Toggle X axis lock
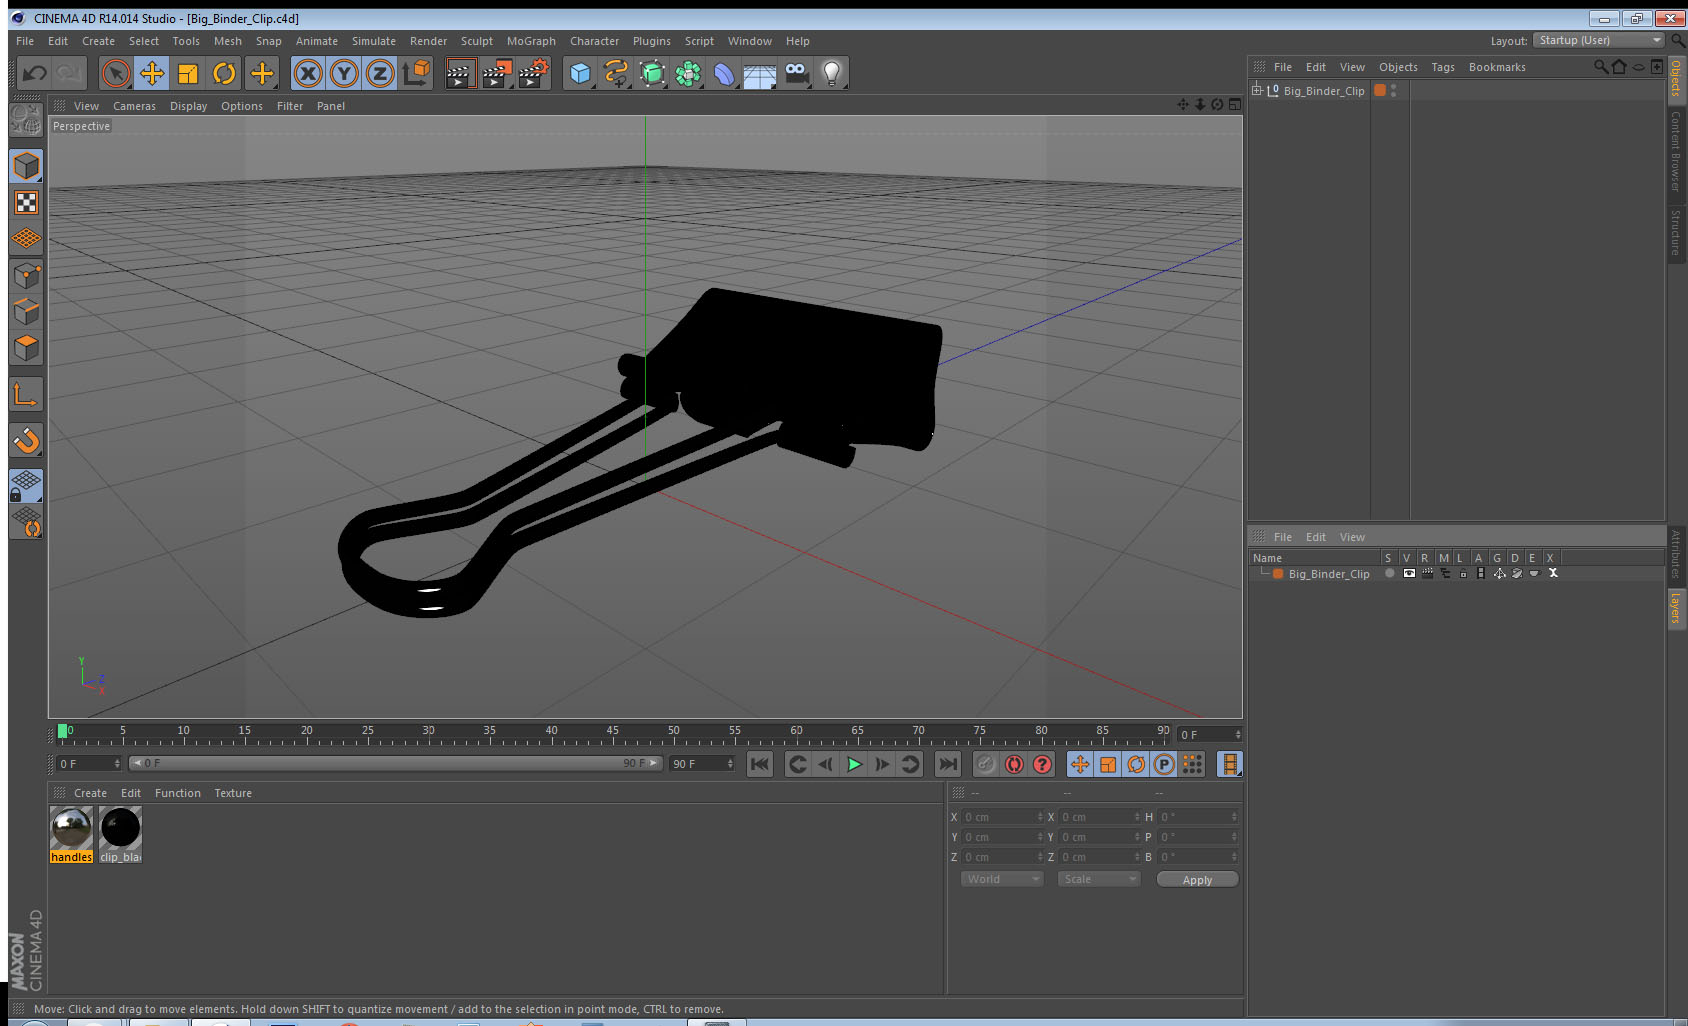1688x1026 pixels. [x=308, y=73]
